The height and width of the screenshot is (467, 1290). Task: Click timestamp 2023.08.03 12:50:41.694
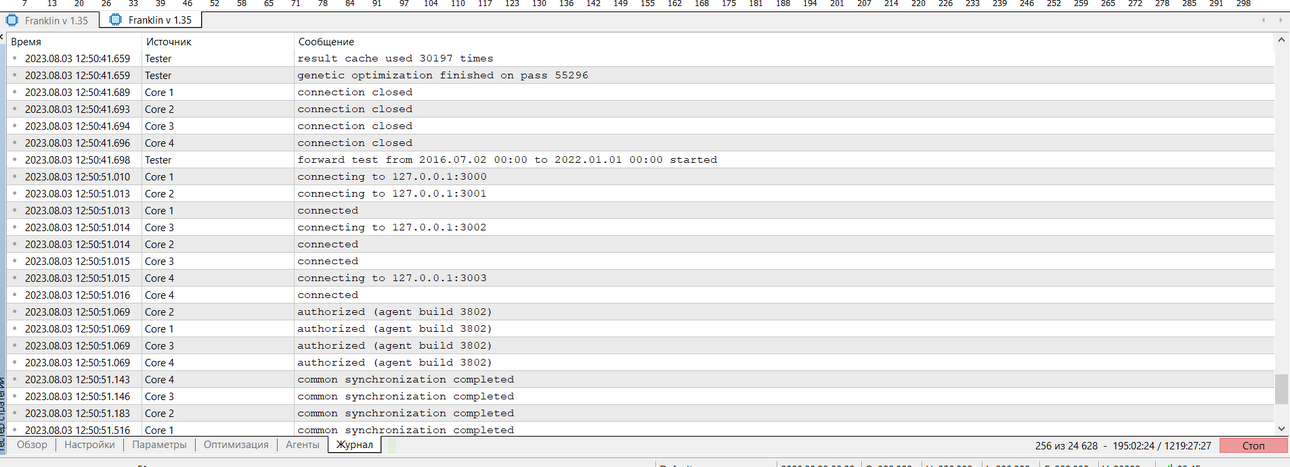77,126
